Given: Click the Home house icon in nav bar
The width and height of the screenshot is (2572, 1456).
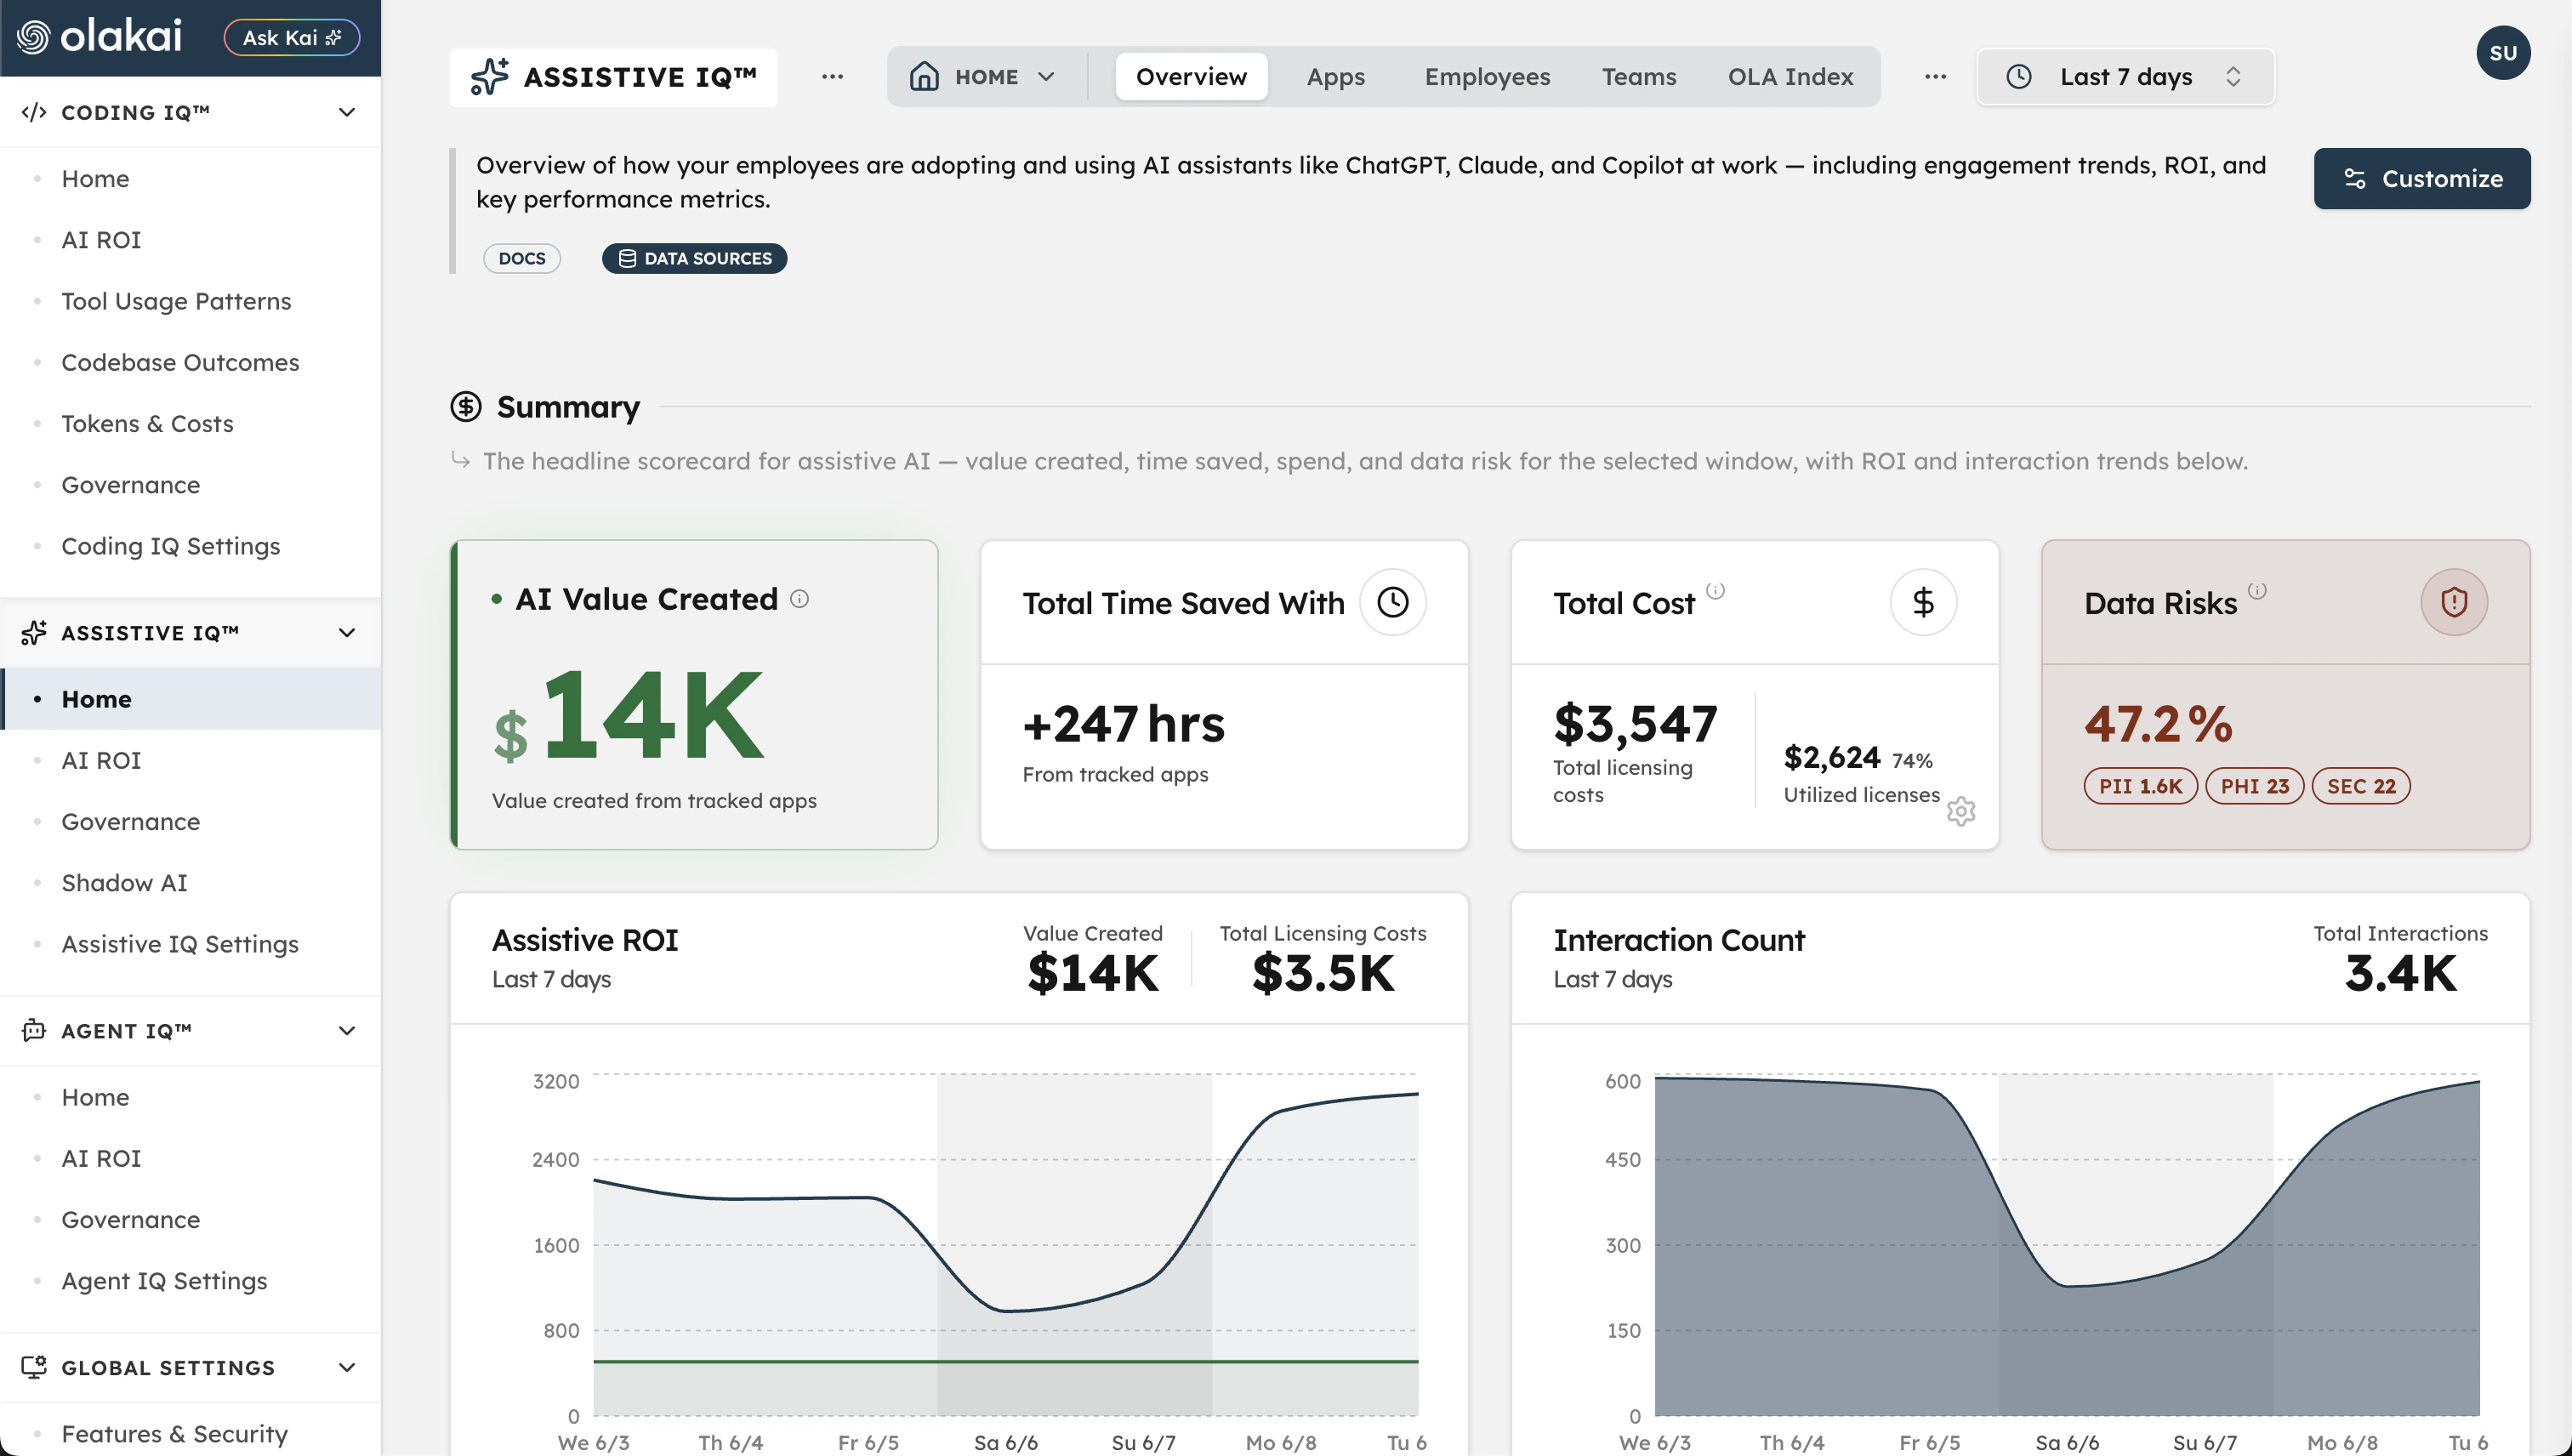Looking at the screenshot, I should coord(924,76).
